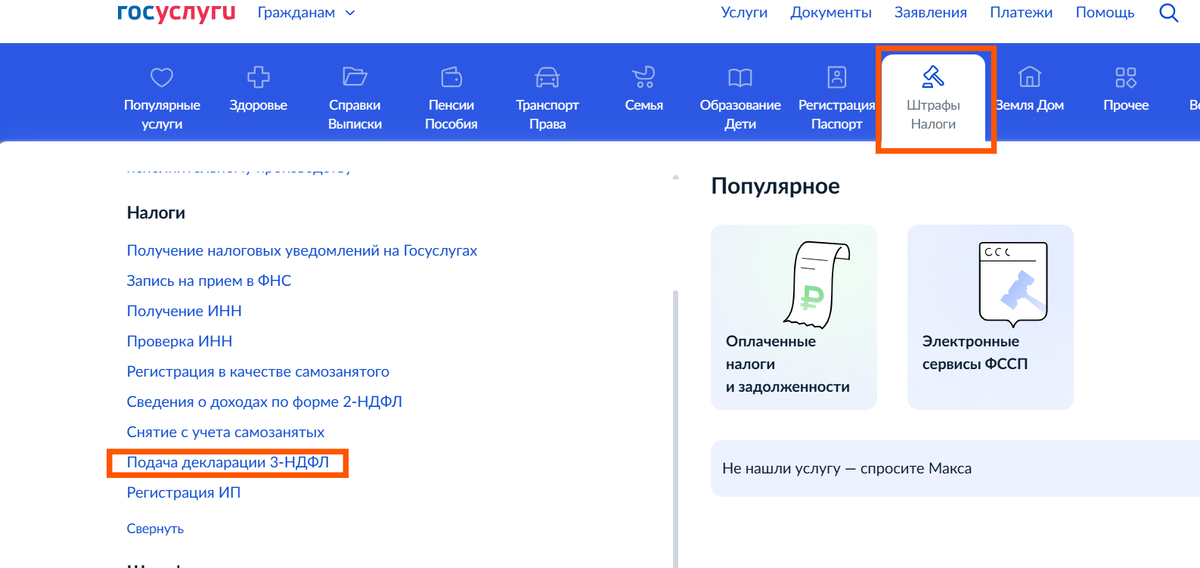Select the medical cross icon for Здоровье

[x=258, y=77]
